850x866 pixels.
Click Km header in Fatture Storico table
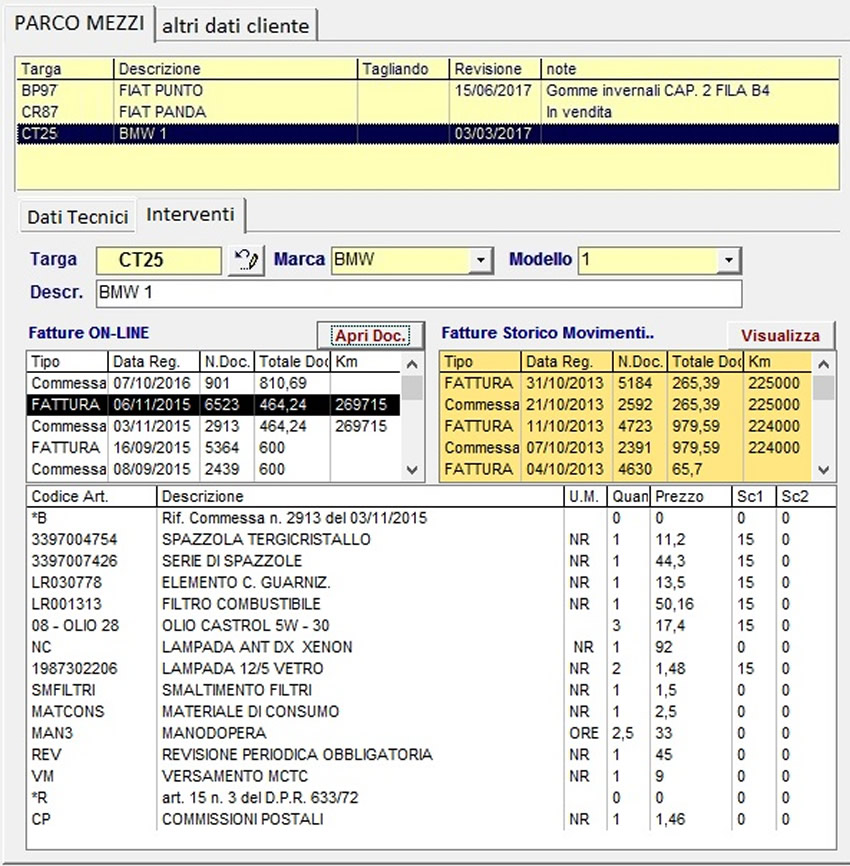(777, 362)
